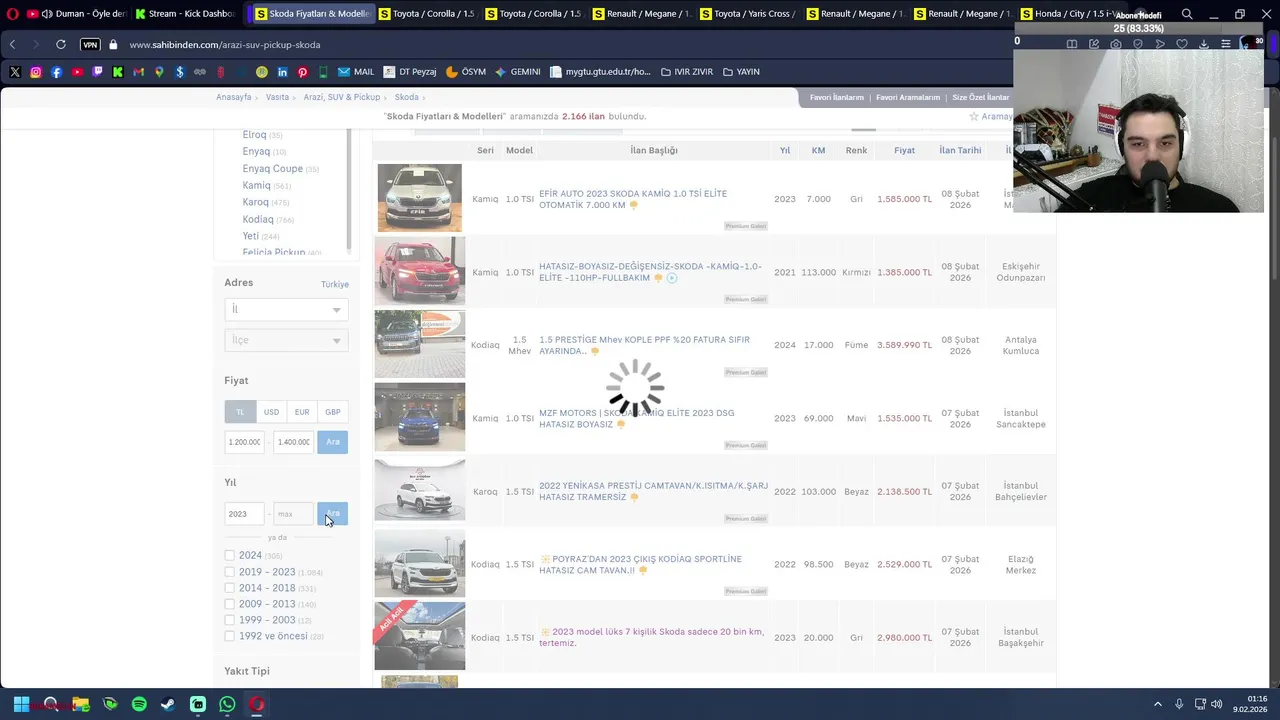The image size is (1280, 720).
Task: Open the Facebook bookmark icon
Action: (57, 72)
